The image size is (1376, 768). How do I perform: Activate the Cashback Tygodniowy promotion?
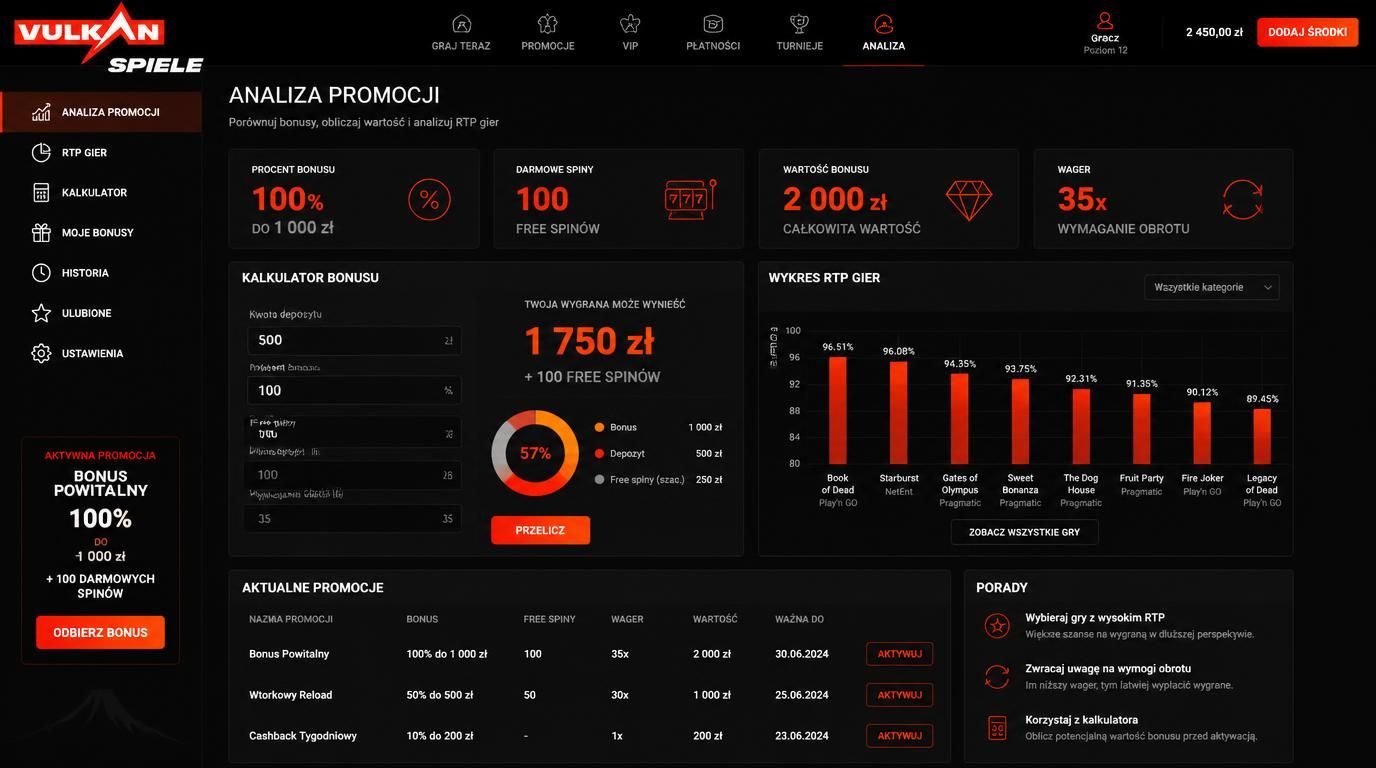tap(899, 736)
